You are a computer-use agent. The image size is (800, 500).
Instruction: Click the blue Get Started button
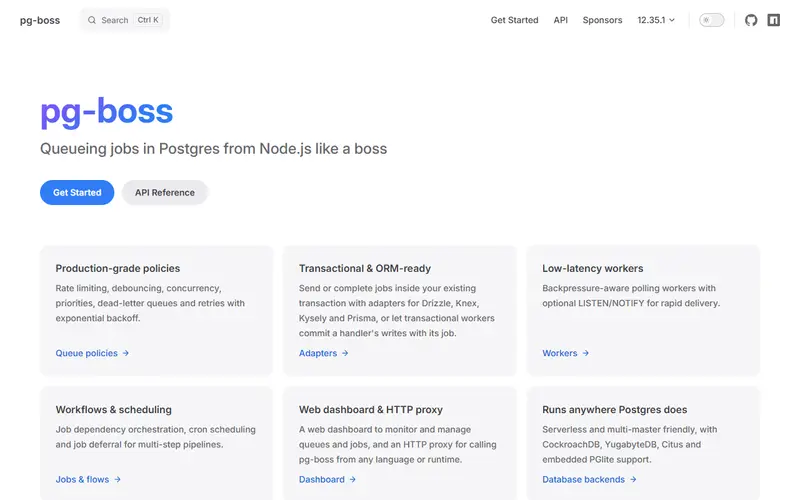pyautogui.click(x=77, y=192)
